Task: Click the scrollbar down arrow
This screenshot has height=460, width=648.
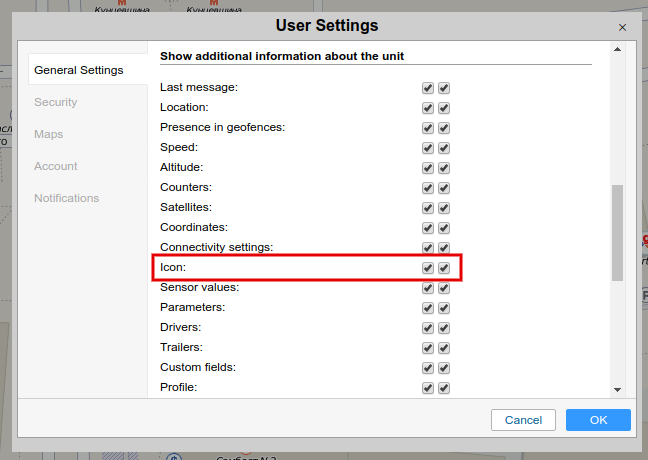Action: click(x=617, y=390)
